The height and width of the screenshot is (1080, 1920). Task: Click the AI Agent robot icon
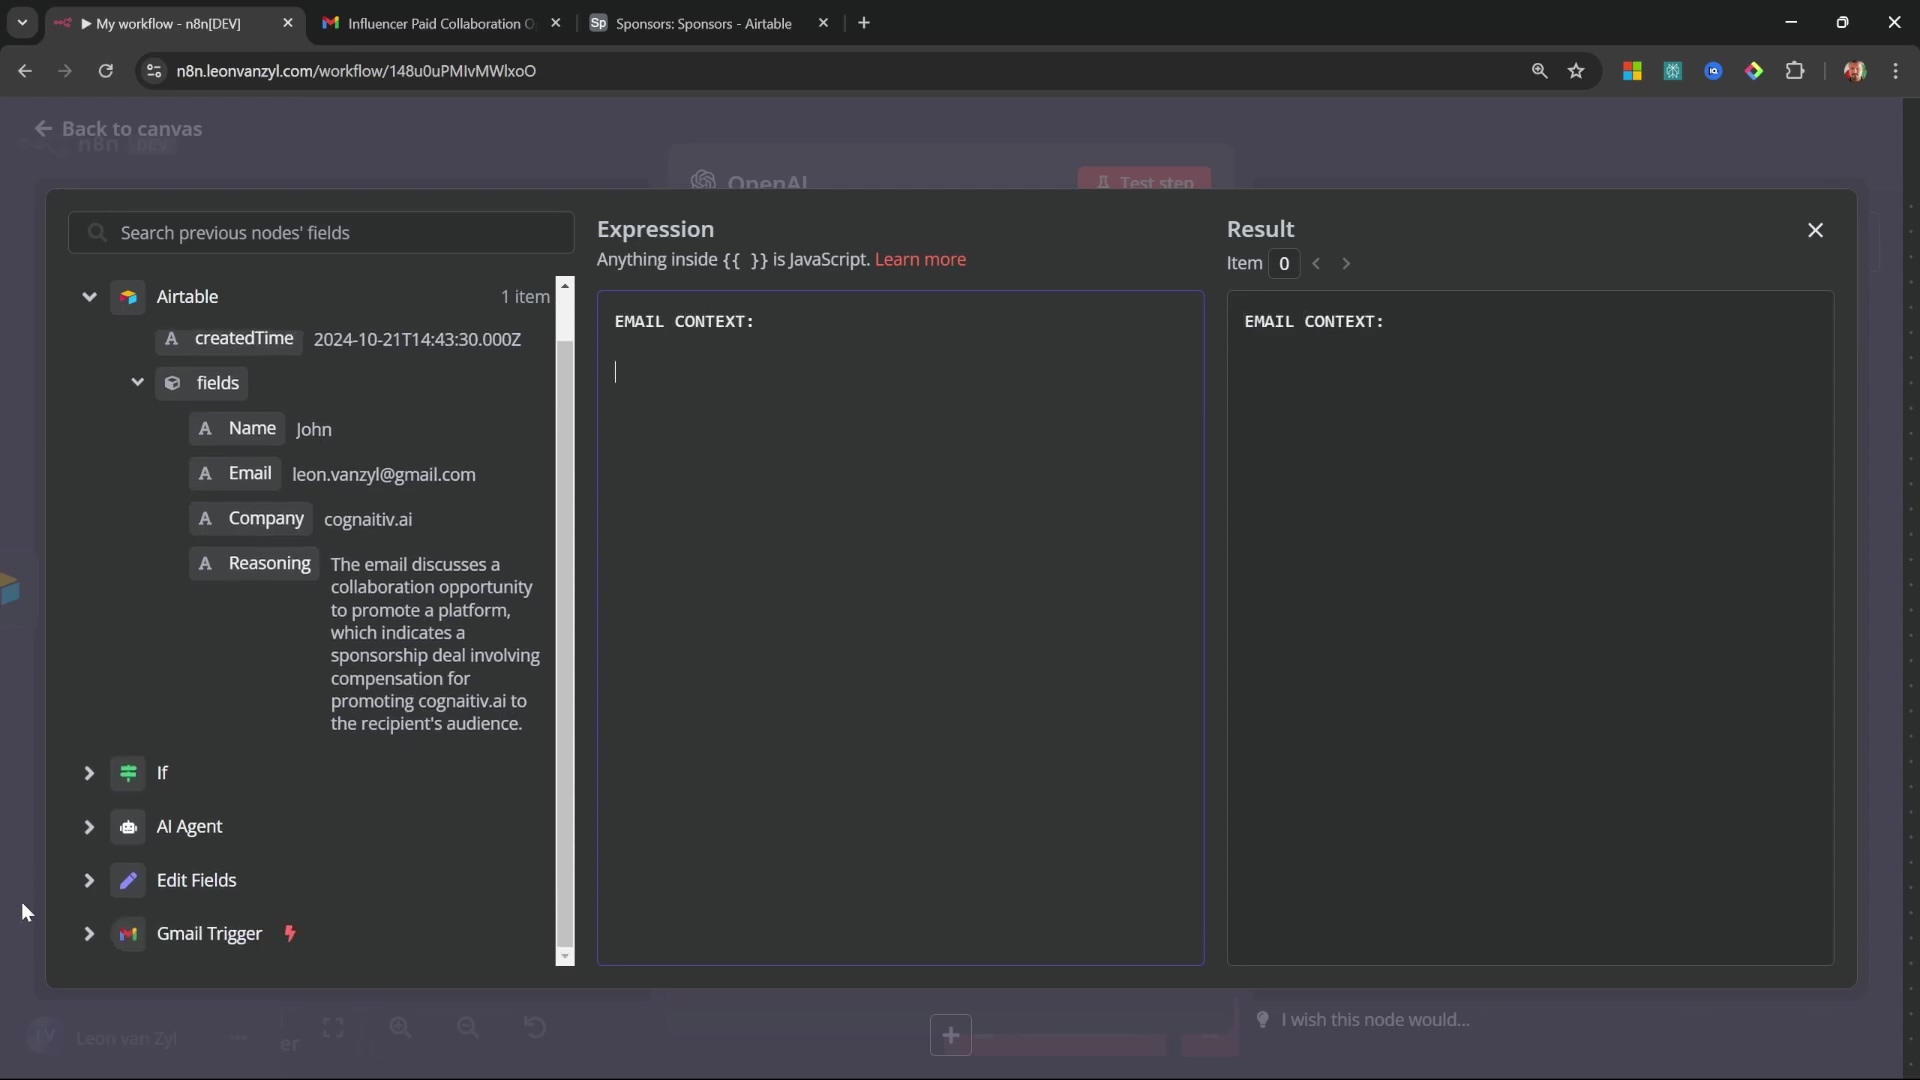coord(128,827)
